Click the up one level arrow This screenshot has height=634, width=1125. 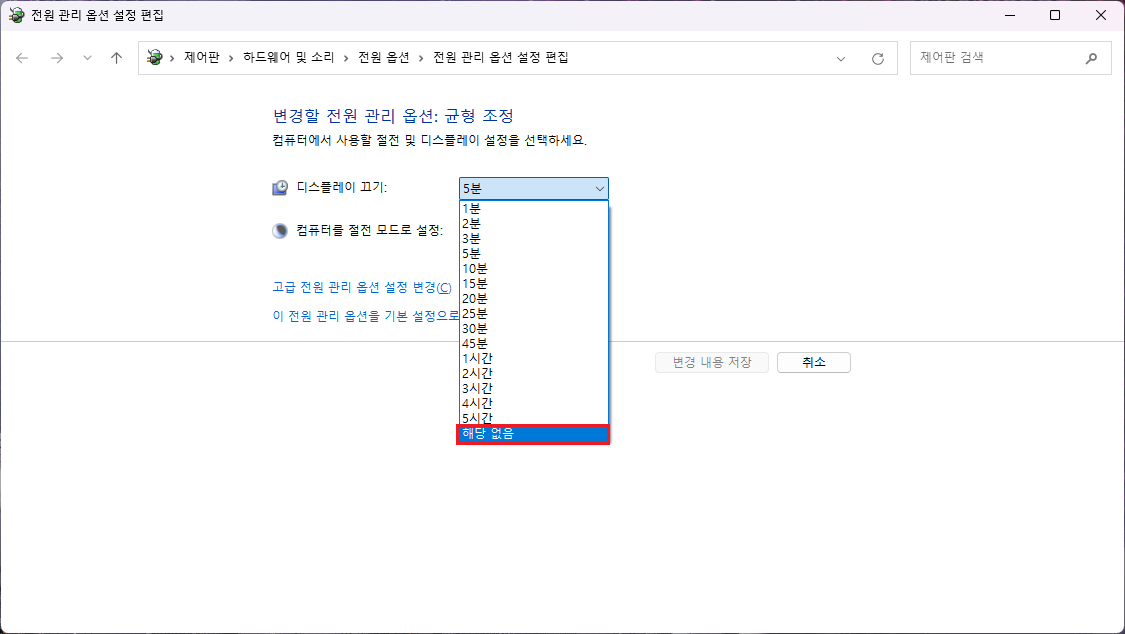pyautogui.click(x=115, y=57)
